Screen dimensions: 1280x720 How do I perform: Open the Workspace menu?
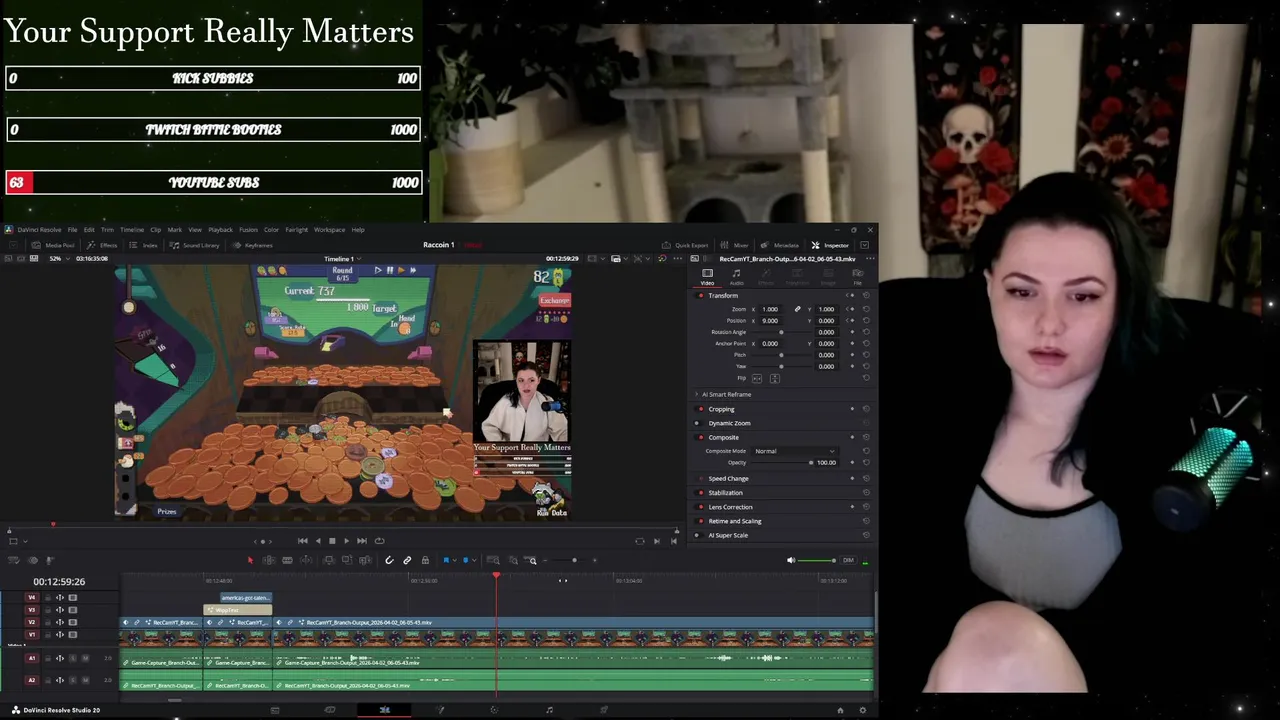tap(329, 229)
